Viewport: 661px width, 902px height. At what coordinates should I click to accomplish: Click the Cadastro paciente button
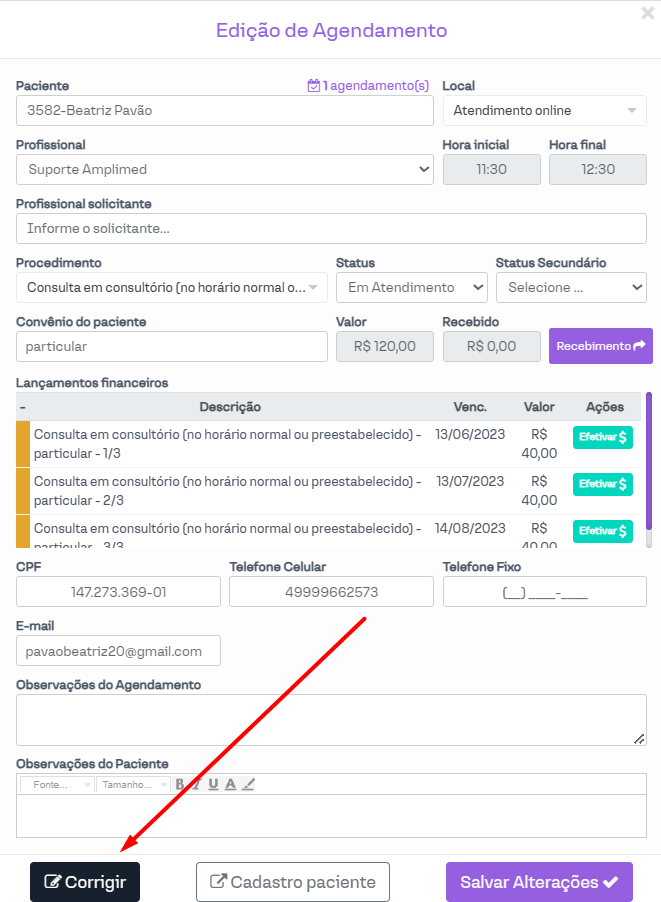click(293, 882)
